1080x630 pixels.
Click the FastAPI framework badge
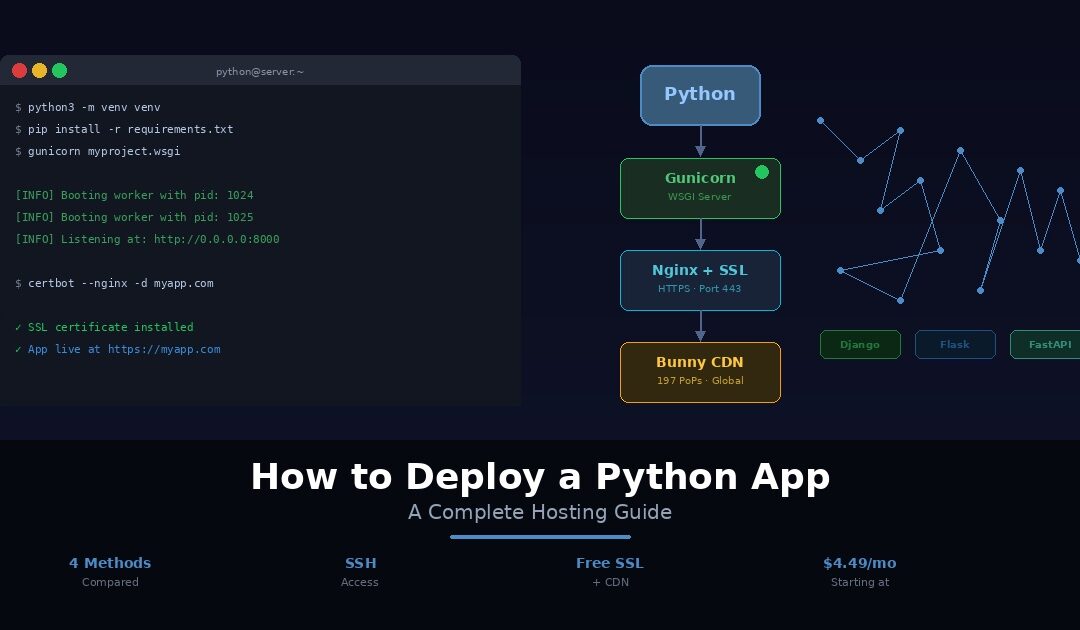[1048, 344]
